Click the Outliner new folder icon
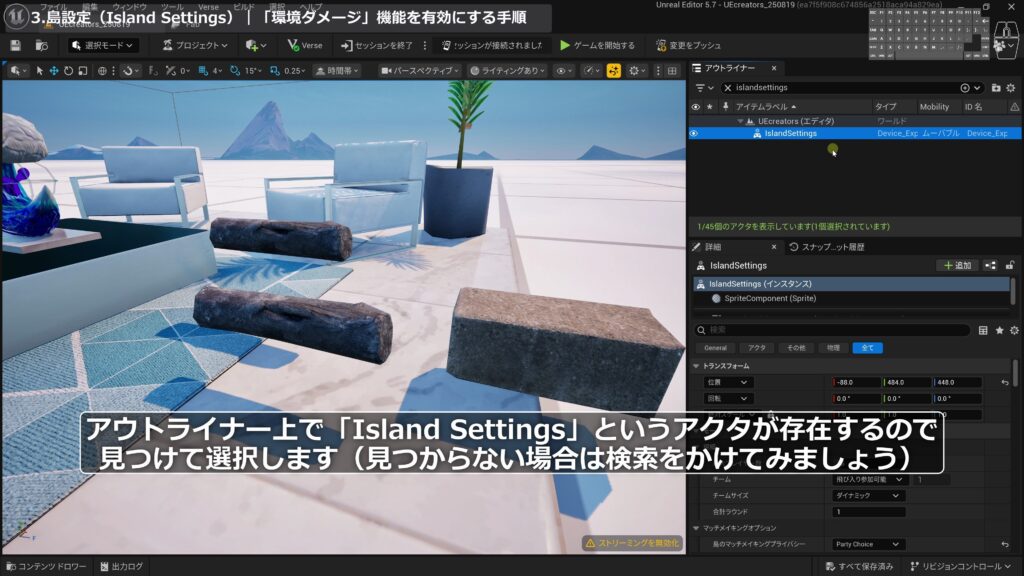The image size is (1024, 576). click(x=996, y=88)
